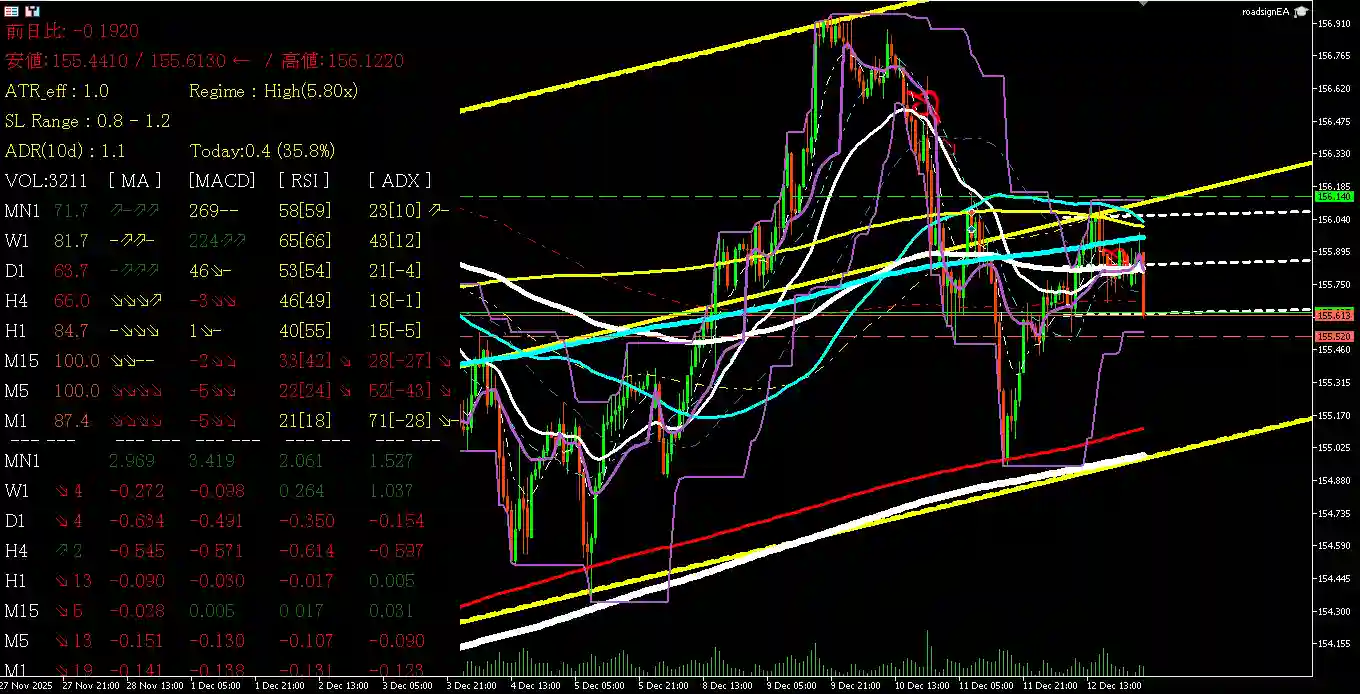
Task: Click the 155.520 price label on axis
Action: 1334,337
